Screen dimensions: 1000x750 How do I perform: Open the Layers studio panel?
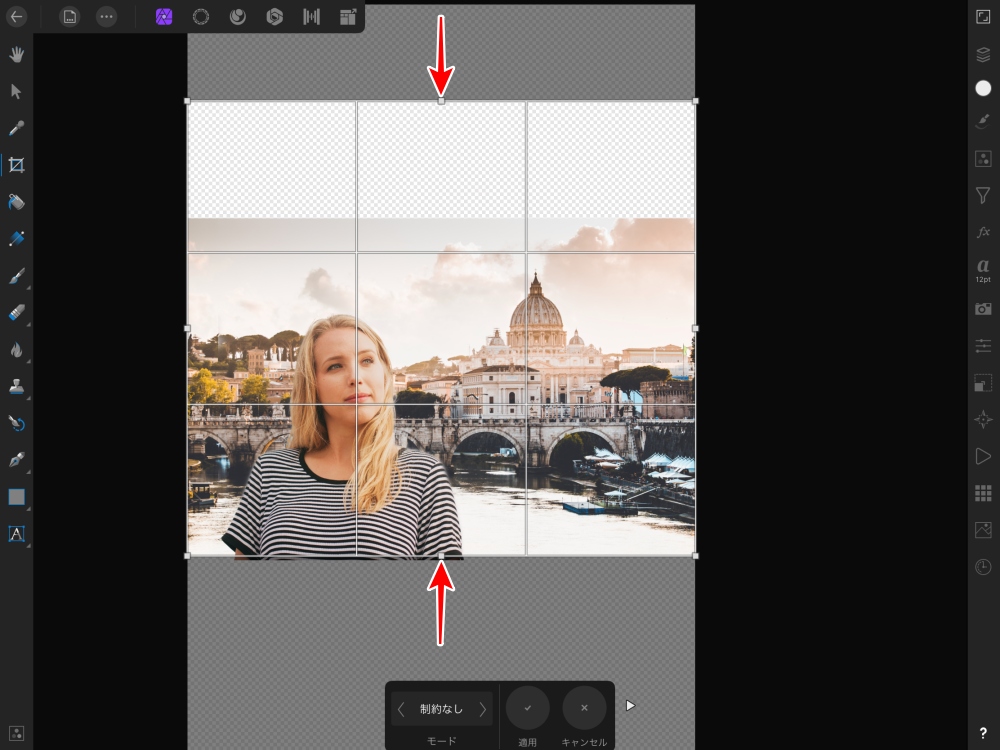[x=983, y=54]
